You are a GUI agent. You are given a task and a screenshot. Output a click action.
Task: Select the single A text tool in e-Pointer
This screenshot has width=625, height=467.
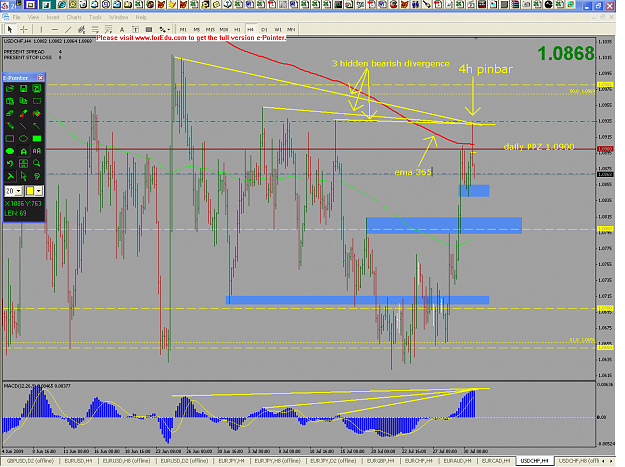(24, 151)
